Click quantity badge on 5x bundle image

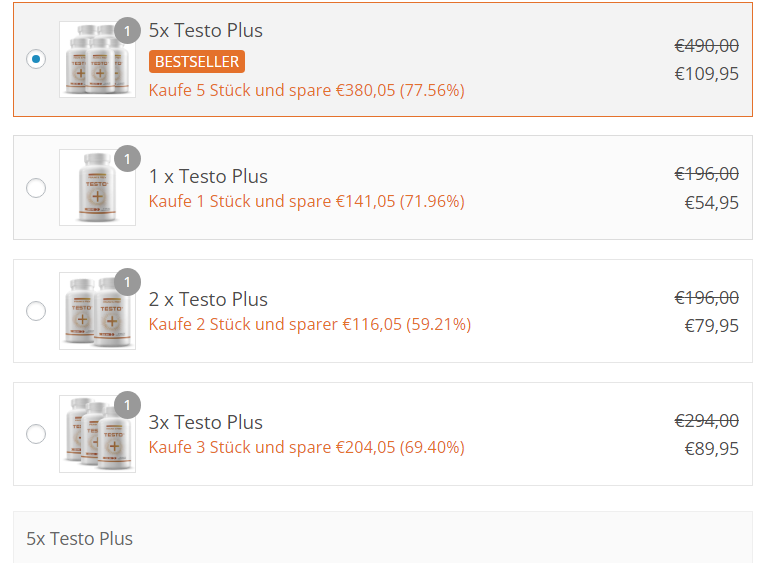coord(127,31)
